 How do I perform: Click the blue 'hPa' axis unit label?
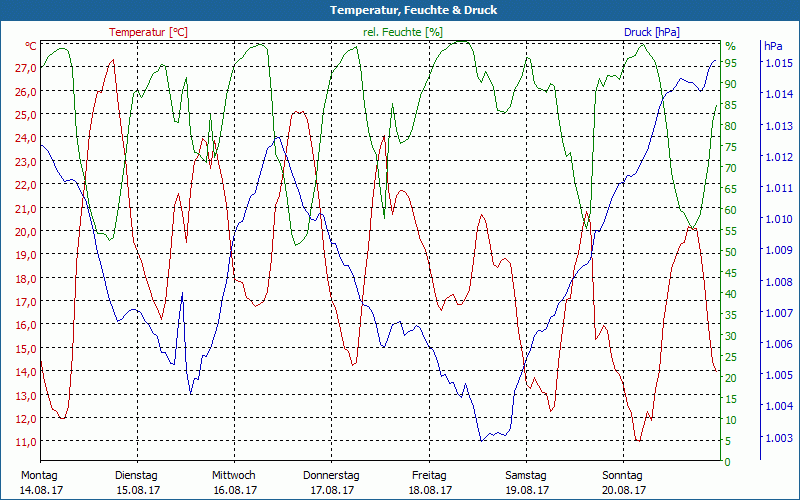coord(773,46)
